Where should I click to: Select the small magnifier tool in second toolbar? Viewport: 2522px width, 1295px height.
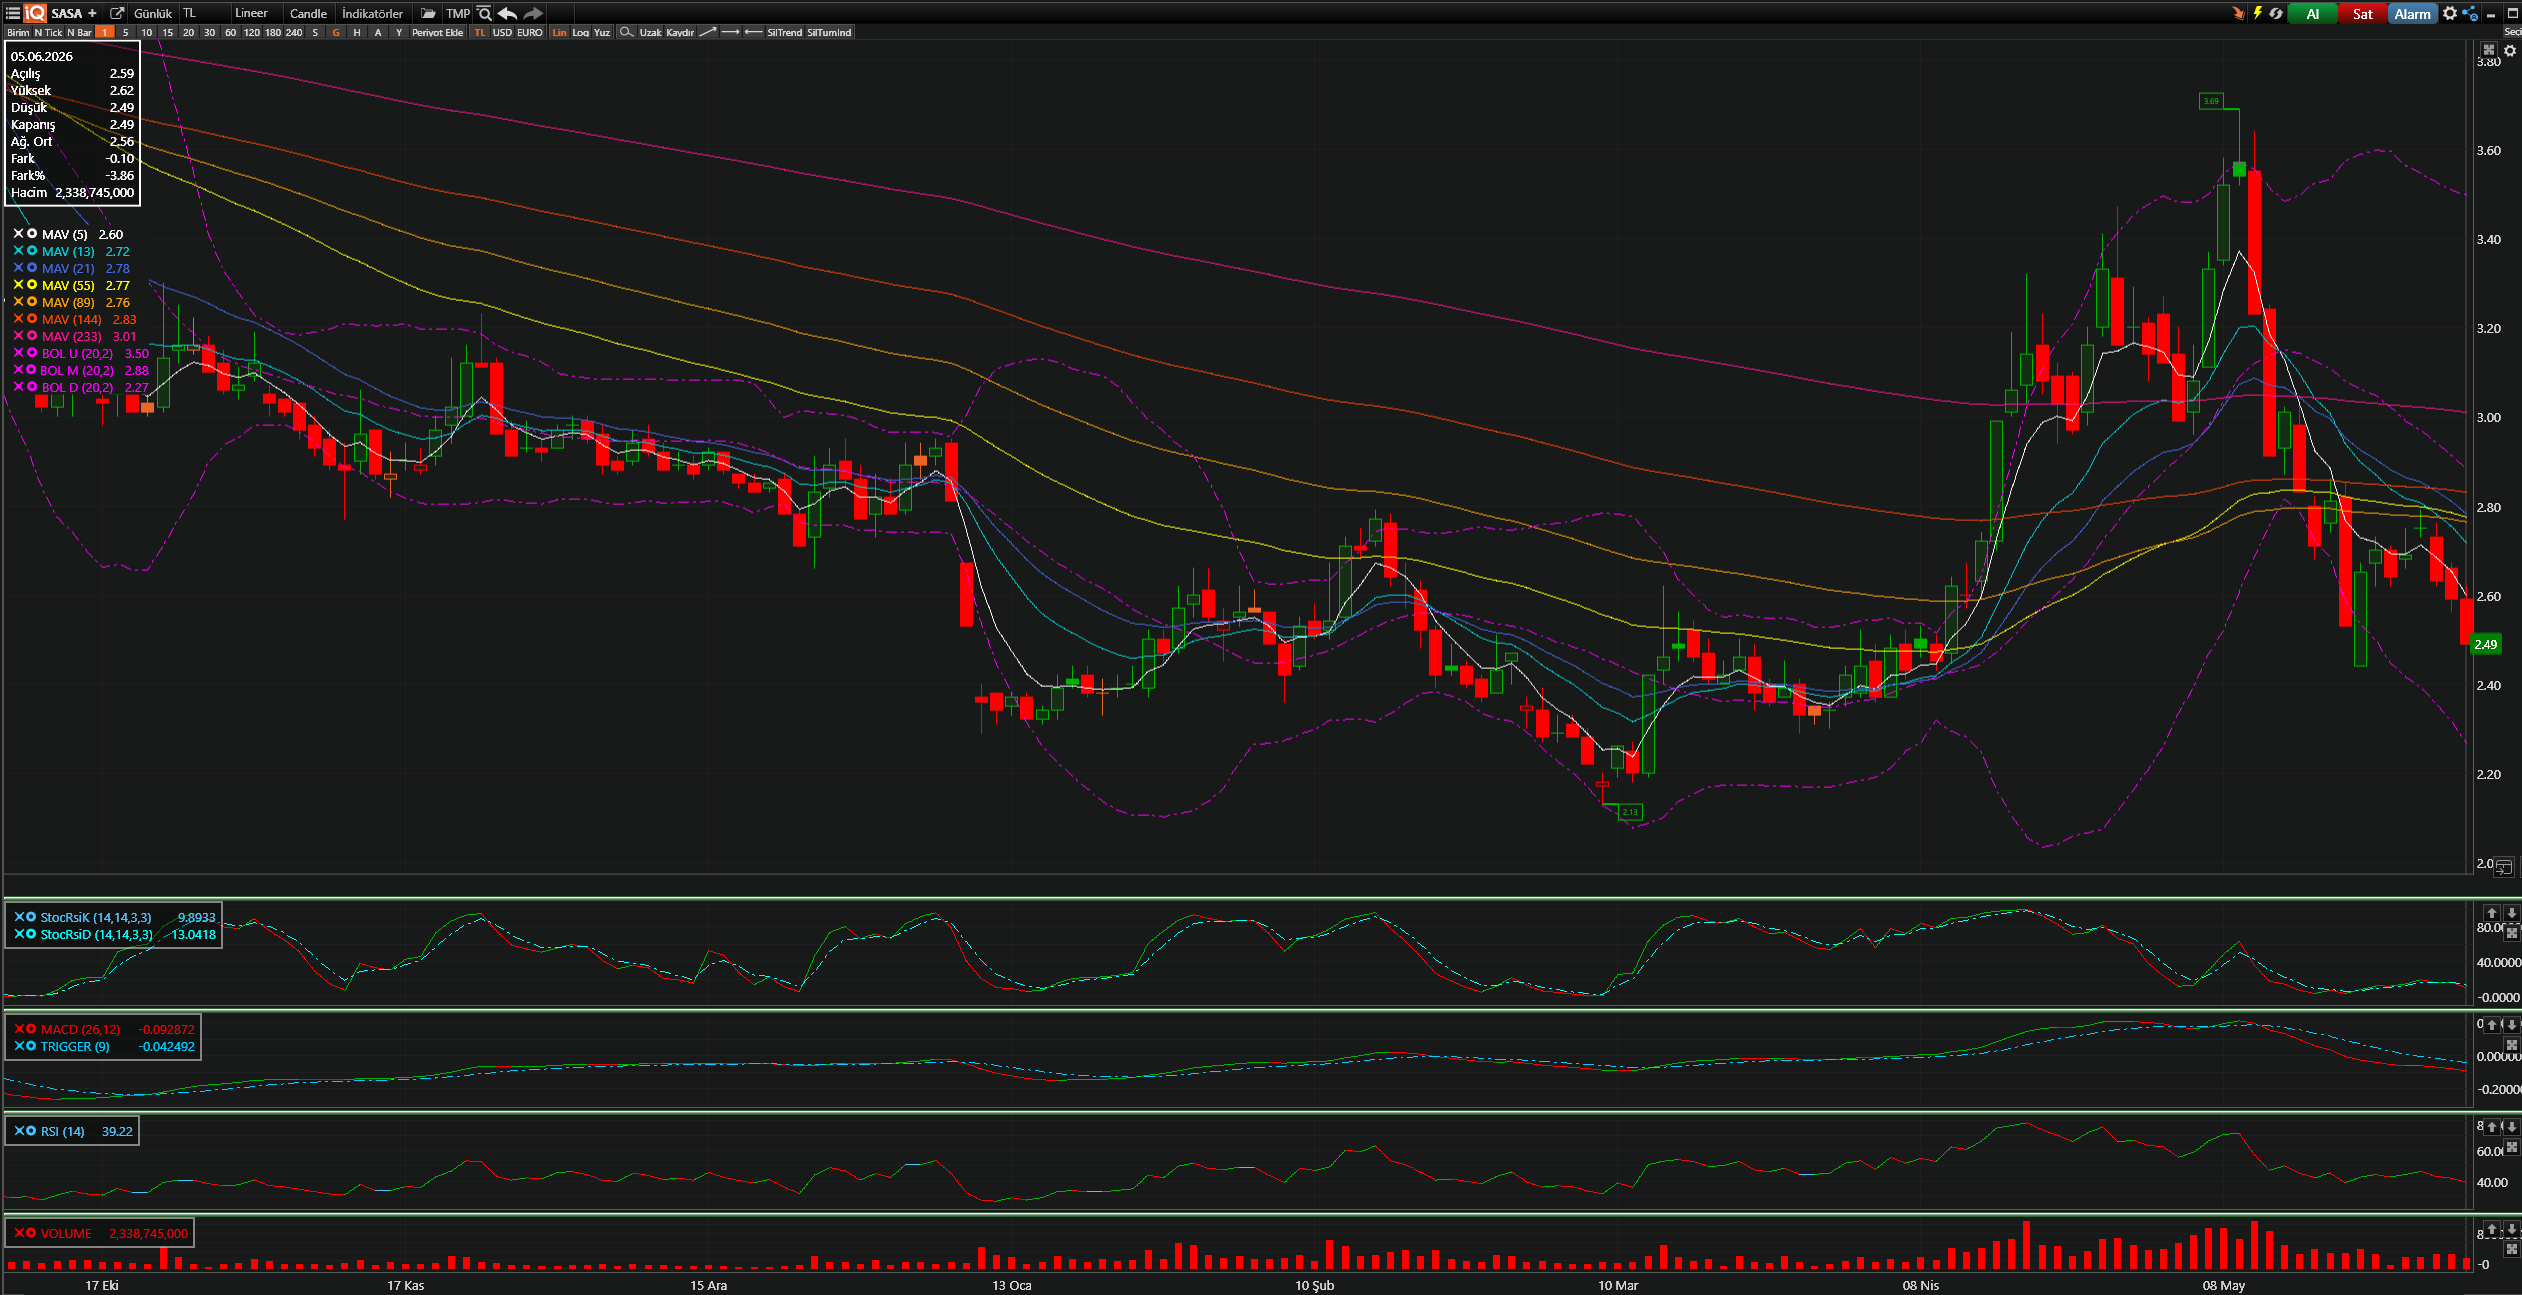click(626, 32)
